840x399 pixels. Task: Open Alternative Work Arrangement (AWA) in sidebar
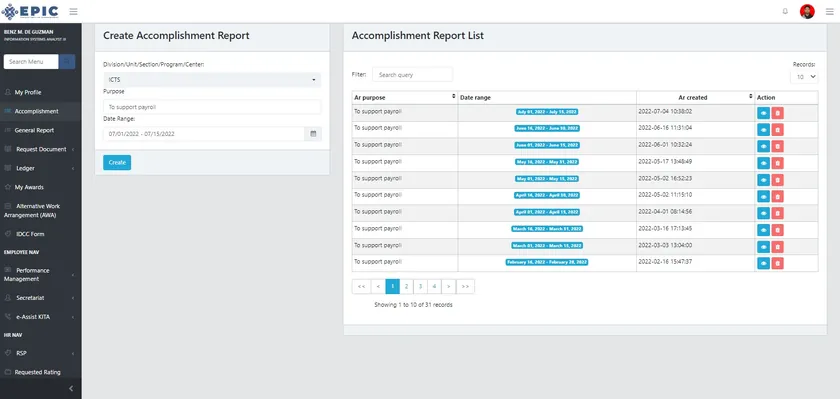coord(41,210)
